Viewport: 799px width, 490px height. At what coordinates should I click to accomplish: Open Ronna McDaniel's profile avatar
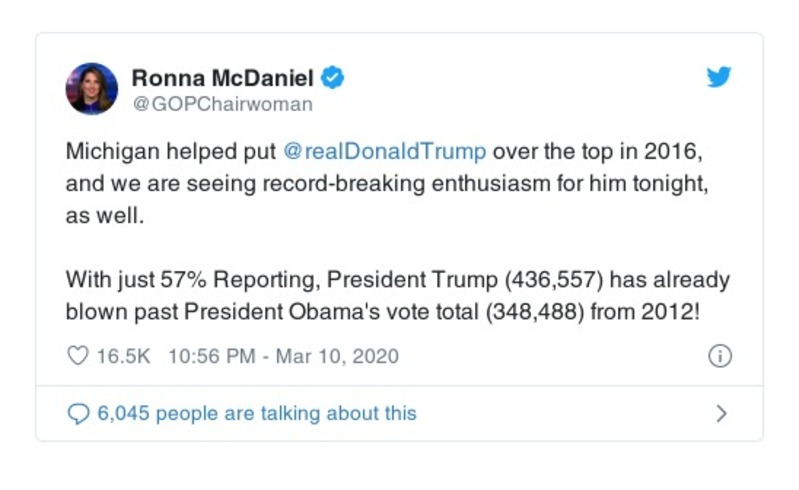click(x=92, y=88)
